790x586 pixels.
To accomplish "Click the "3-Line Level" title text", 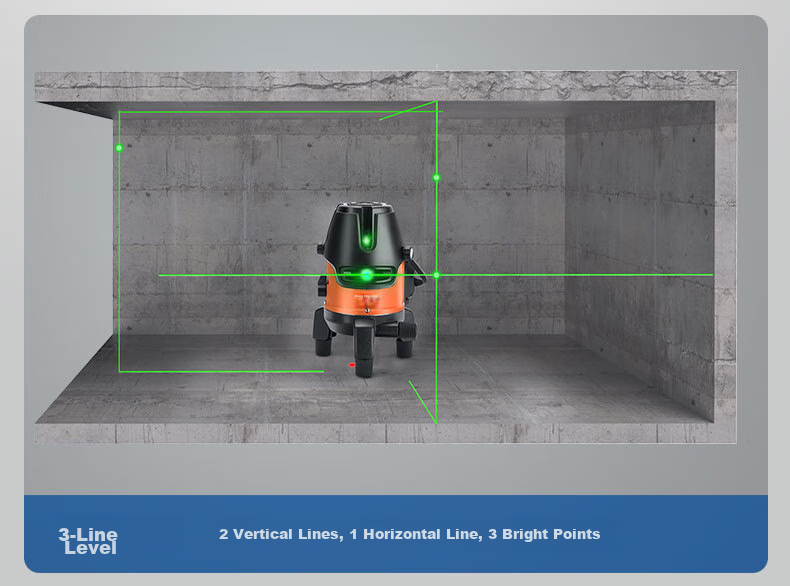I will click(x=88, y=541).
